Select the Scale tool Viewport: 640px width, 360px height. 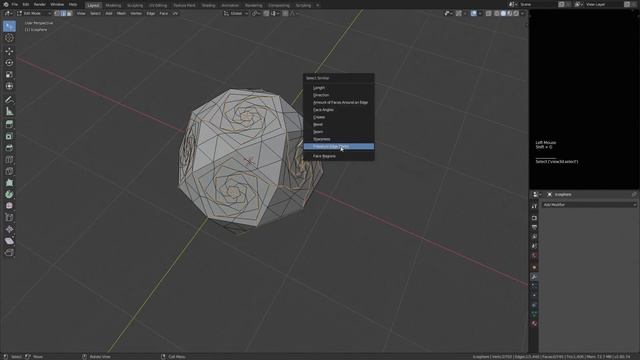click(9, 75)
